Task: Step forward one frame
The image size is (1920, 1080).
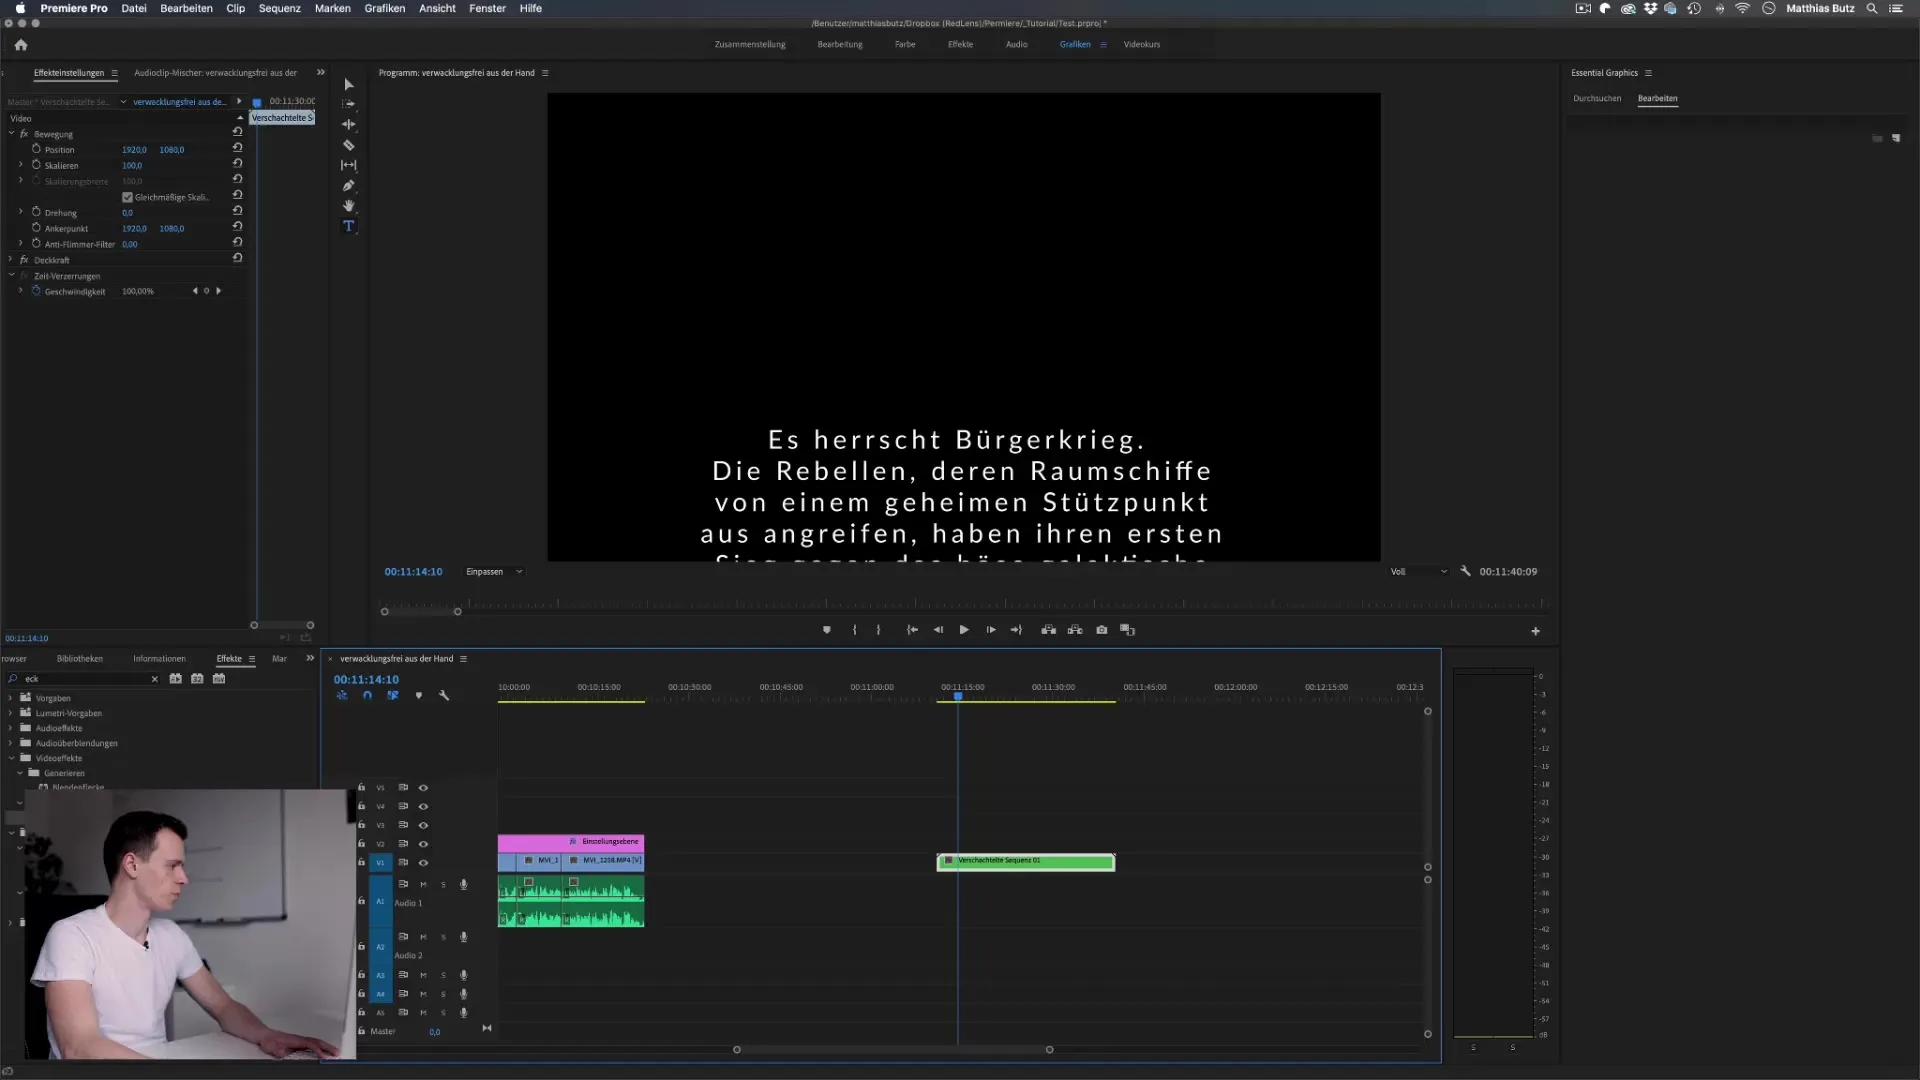Action: point(991,630)
